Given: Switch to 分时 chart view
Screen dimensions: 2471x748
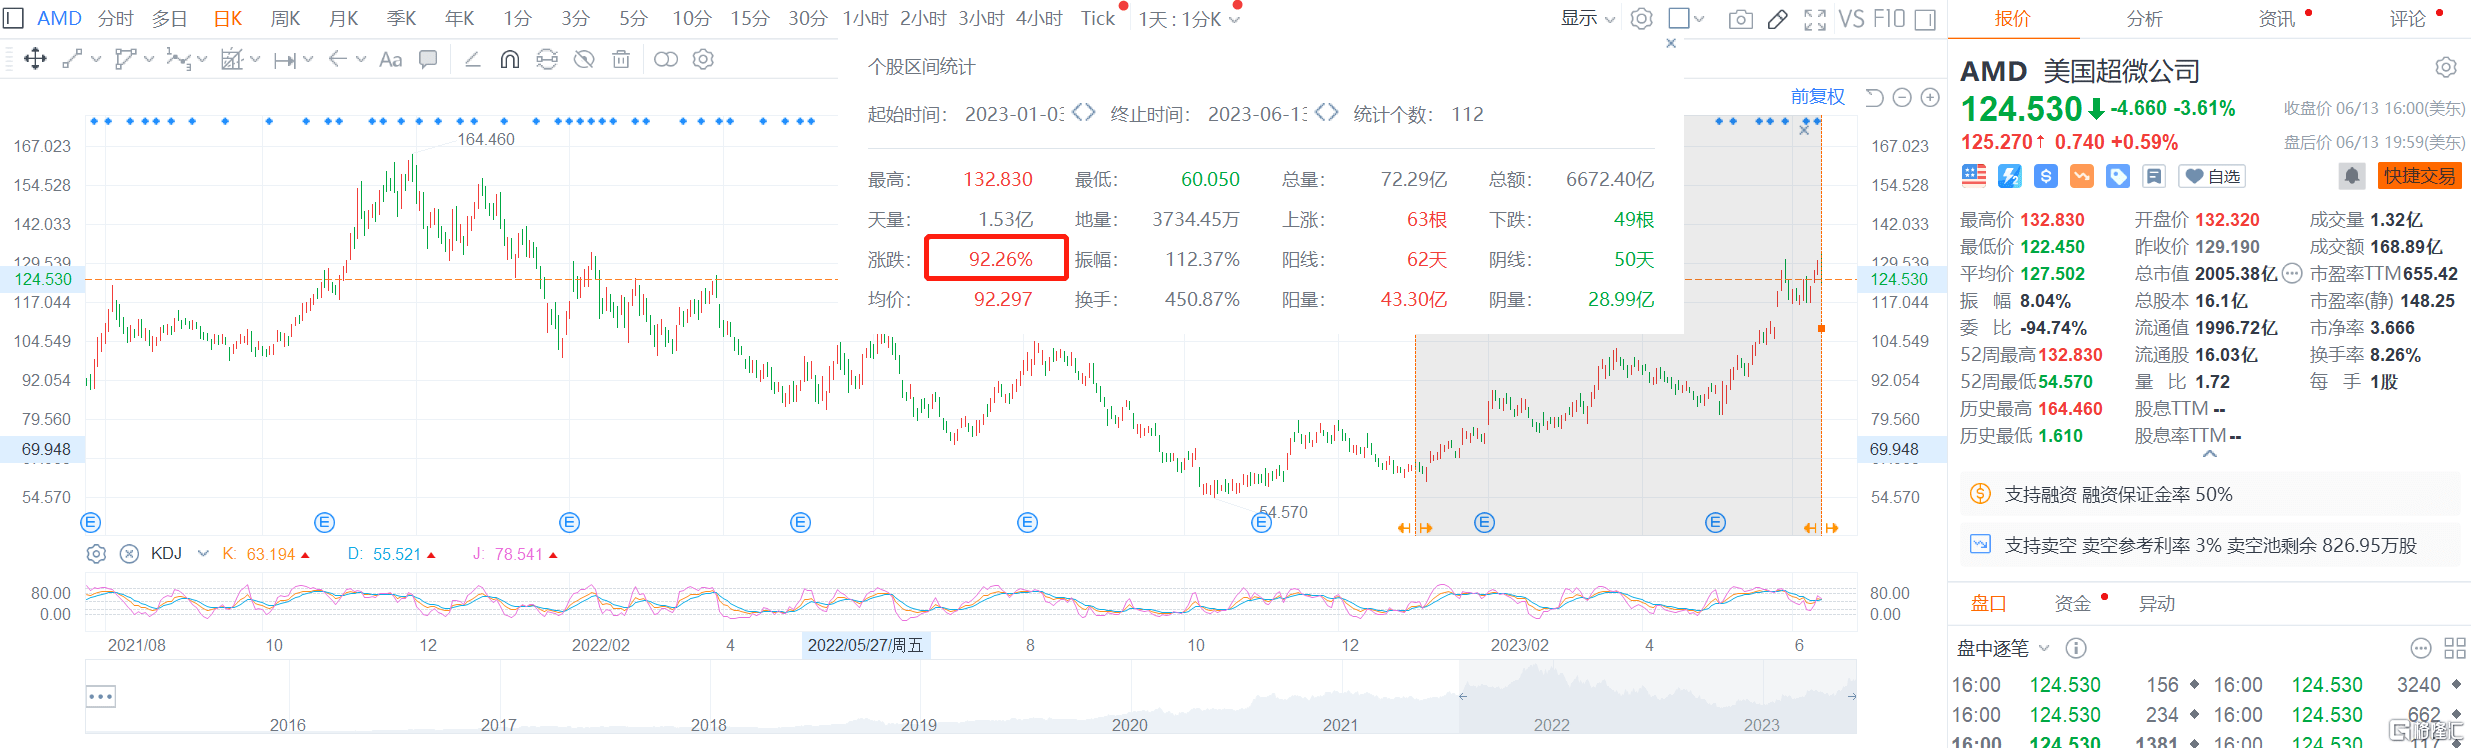Looking at the screenshot, I should coord(116,18).
